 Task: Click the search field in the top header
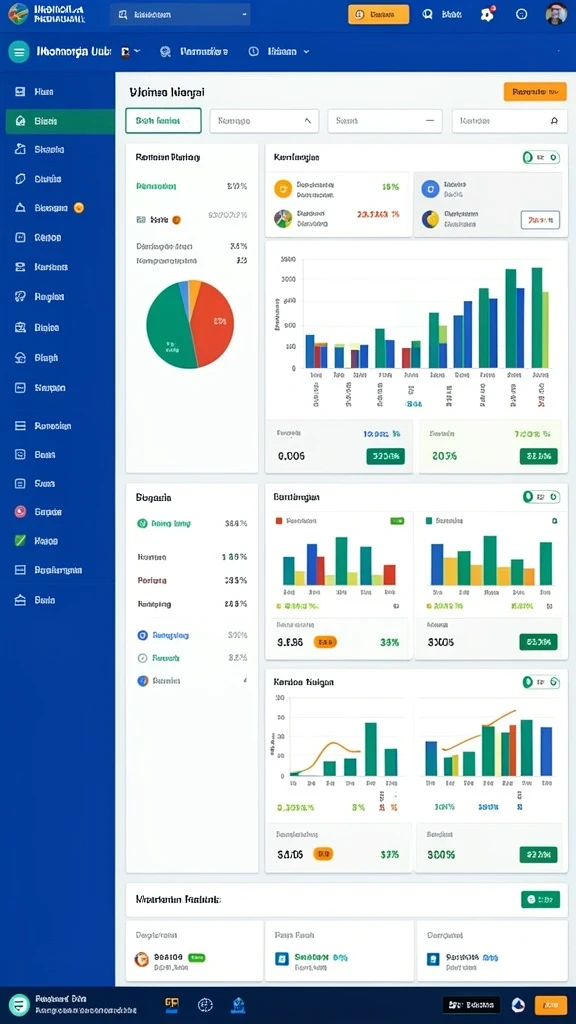[x=180, y=14]
